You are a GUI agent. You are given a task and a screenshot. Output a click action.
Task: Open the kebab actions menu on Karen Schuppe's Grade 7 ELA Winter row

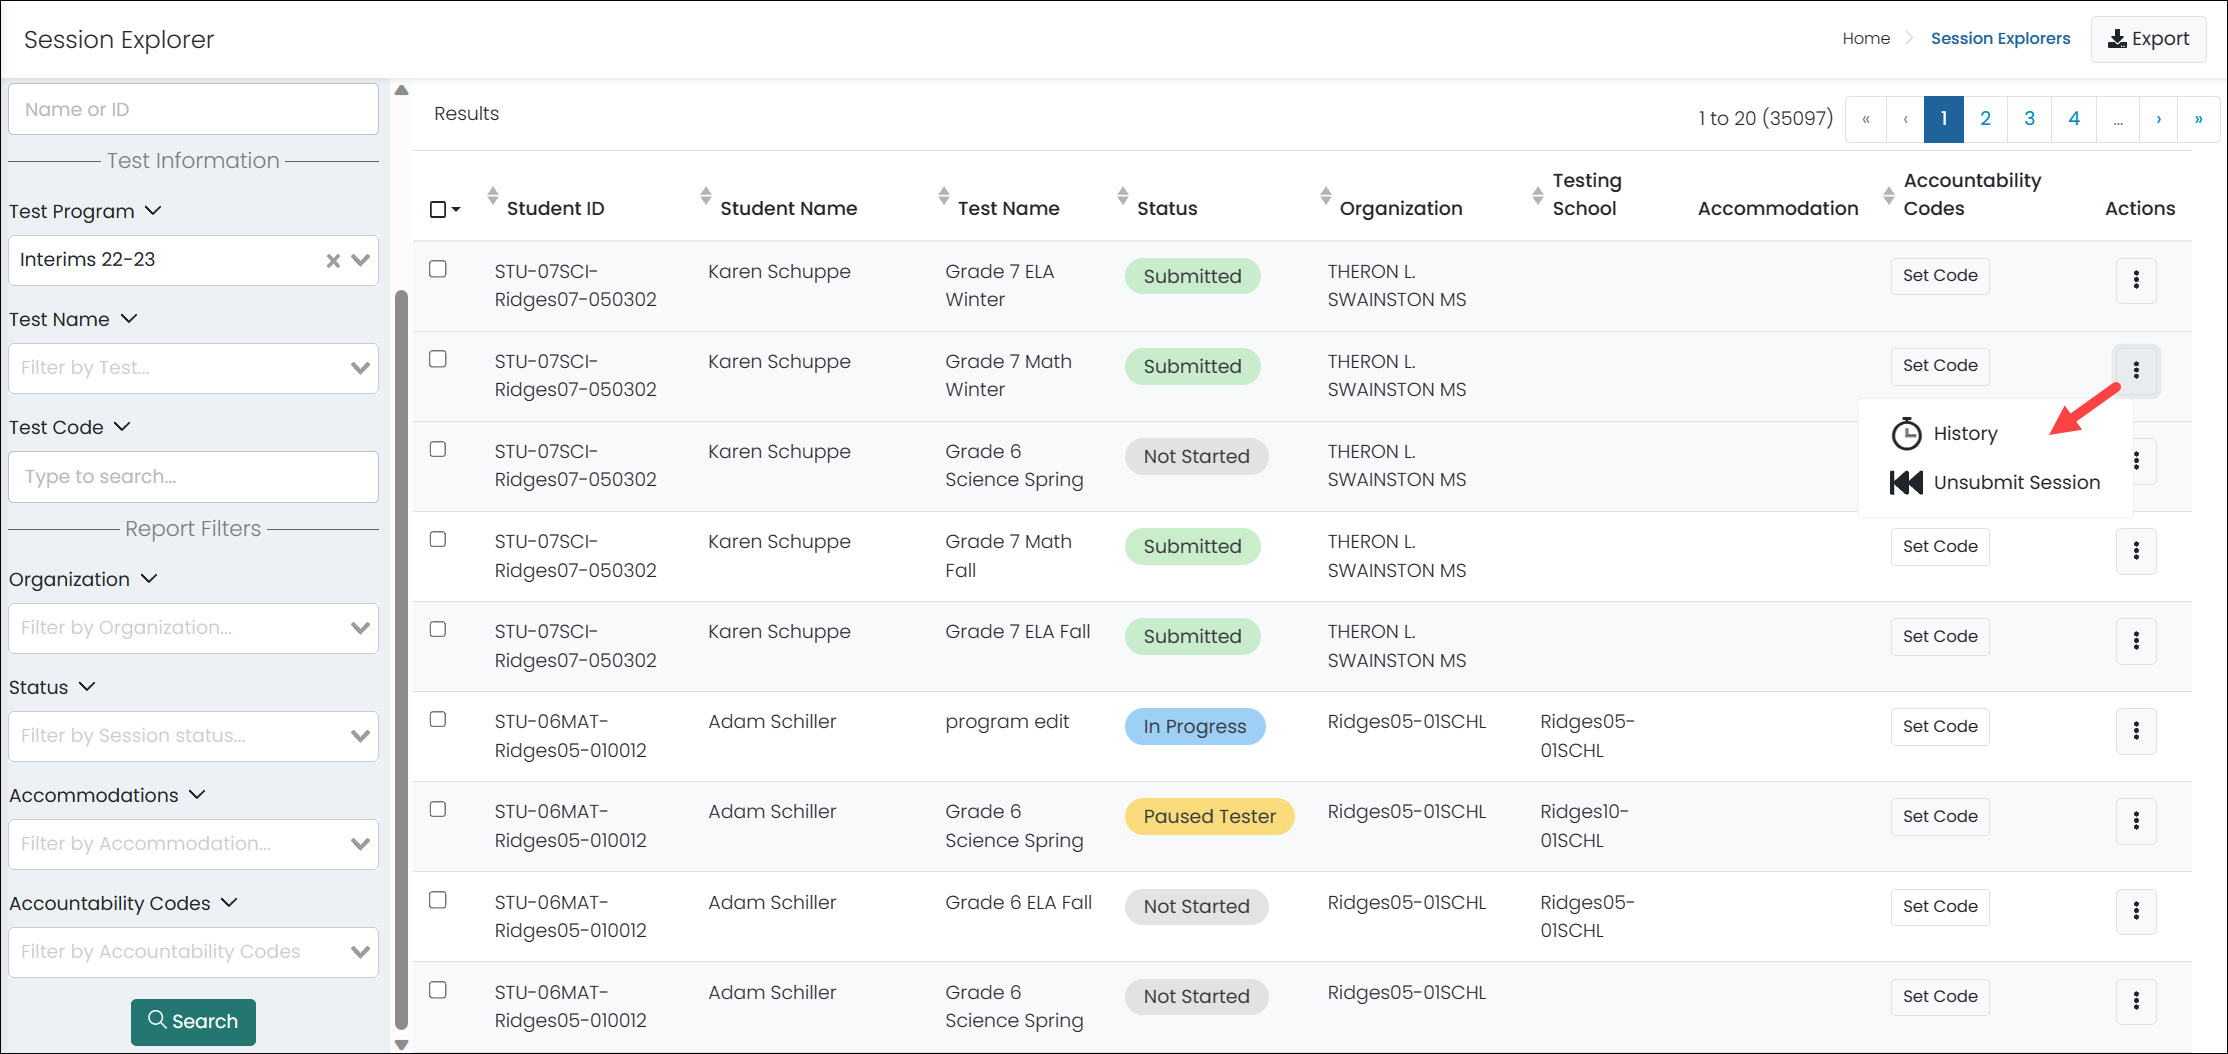click(x=2136, y=281)
